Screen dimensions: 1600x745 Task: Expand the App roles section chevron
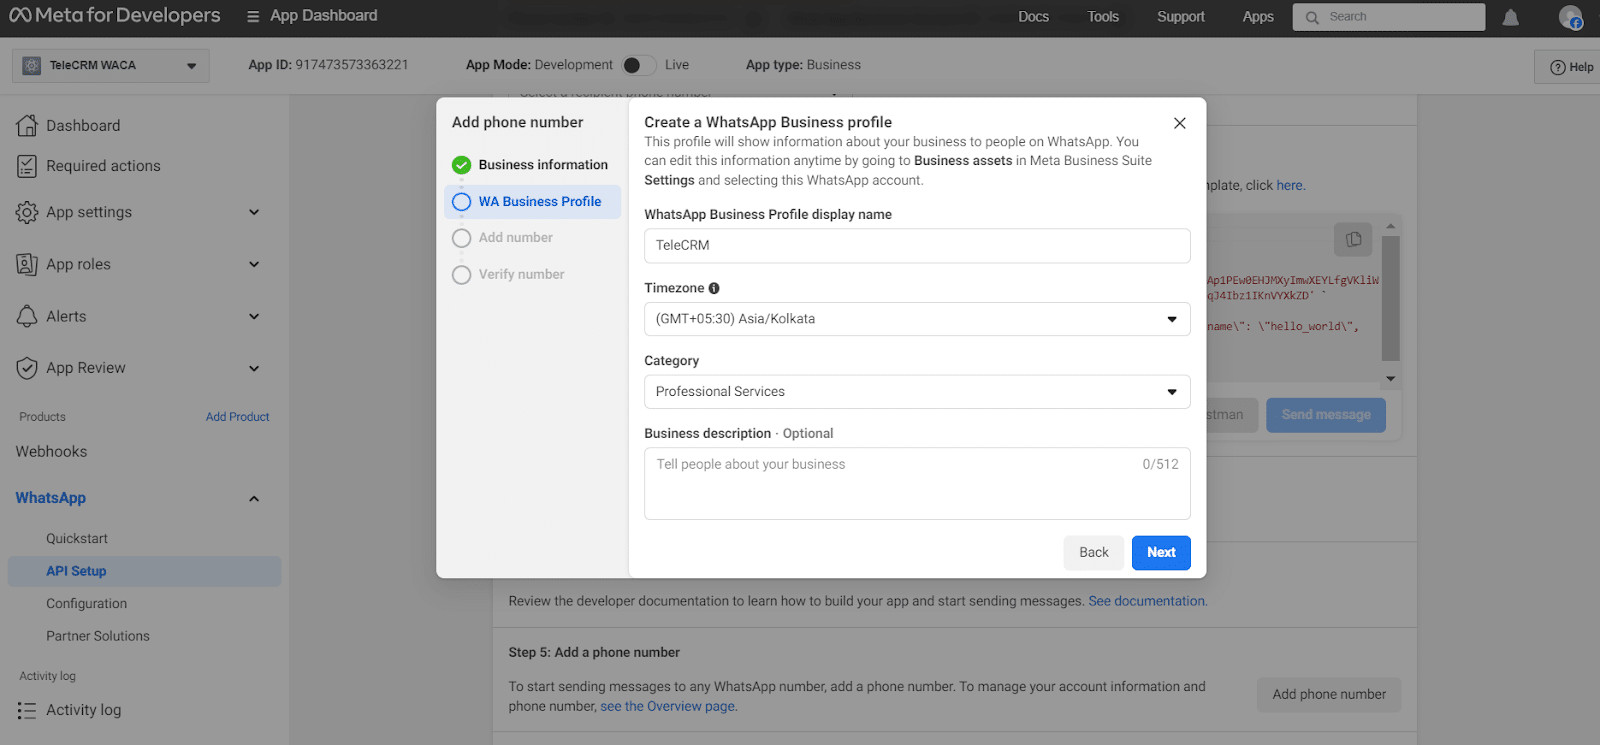point(254,264)
